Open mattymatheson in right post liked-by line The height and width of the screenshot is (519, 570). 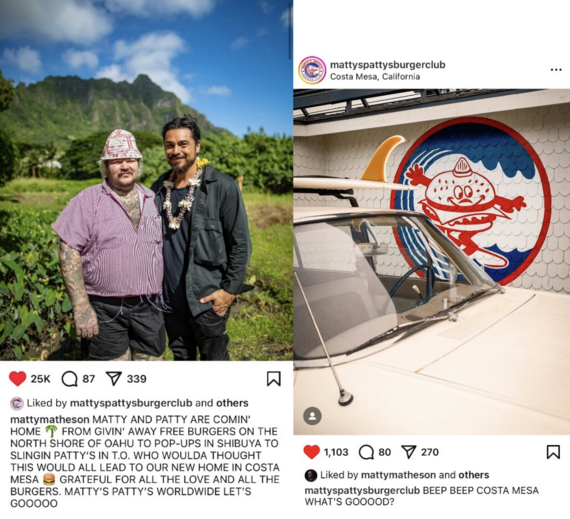398,475
